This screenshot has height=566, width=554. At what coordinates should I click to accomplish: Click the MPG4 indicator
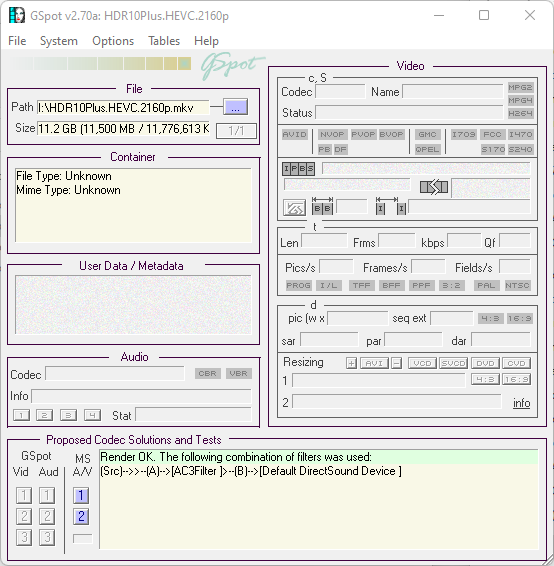pyautogui.click(x=520, y=100)
